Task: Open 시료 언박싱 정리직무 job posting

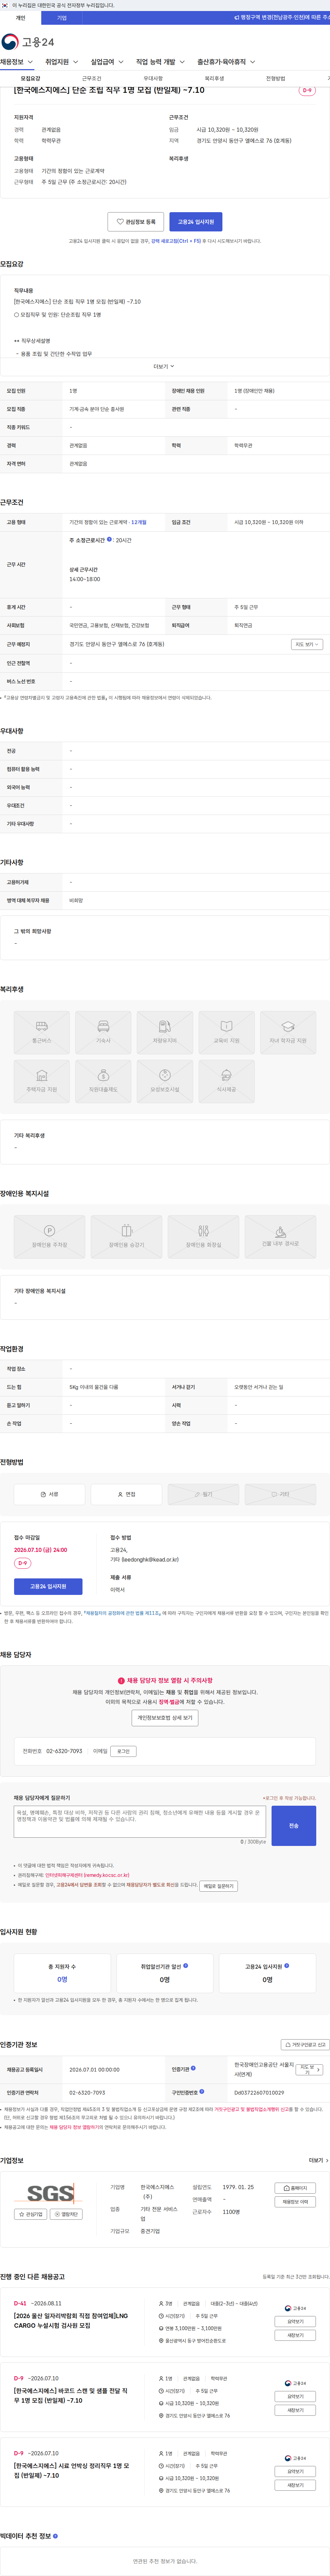Action: click(x=71, y=2470)
